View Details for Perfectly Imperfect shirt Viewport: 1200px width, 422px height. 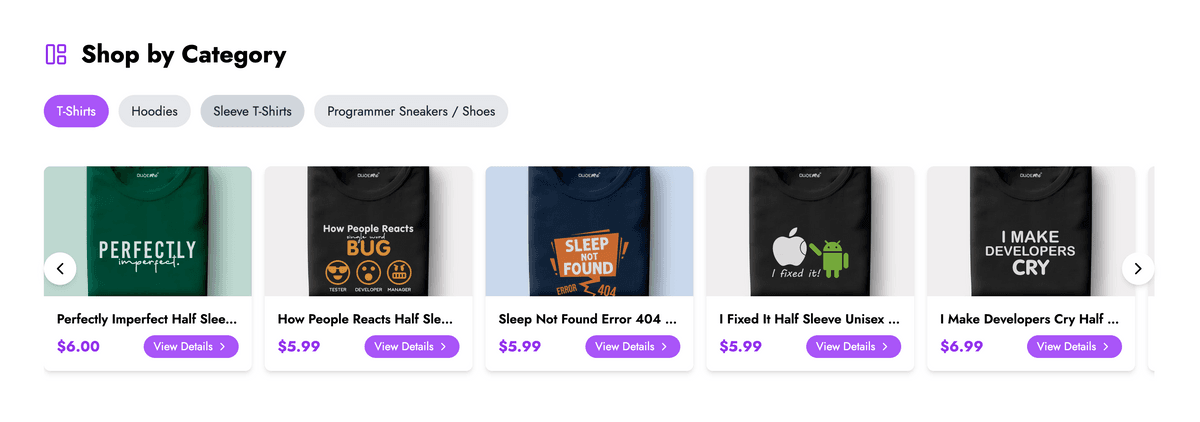[191, 347]
